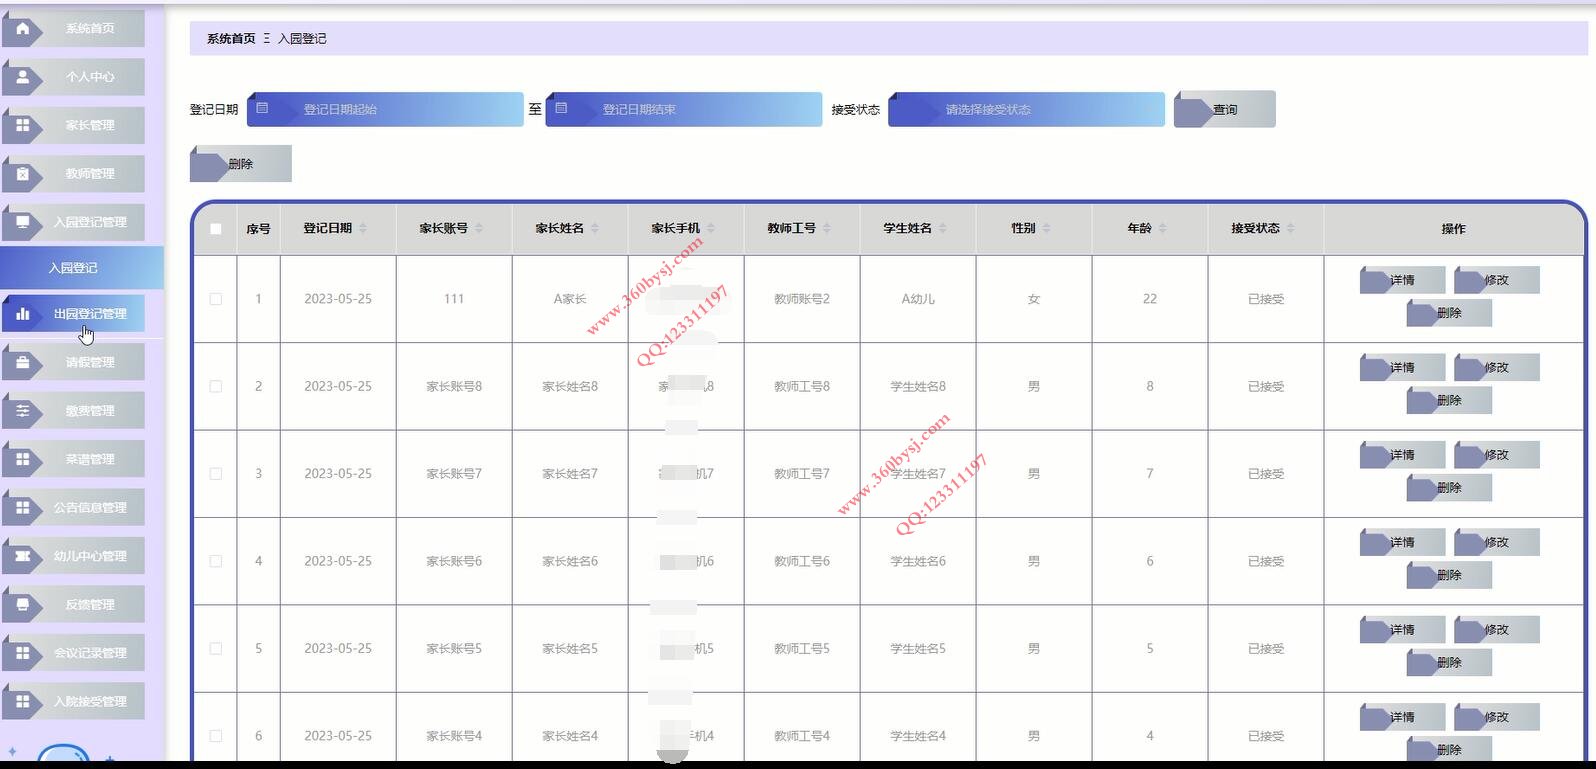Viewport: 1596px width, 769px height.
Task: Click the bar chart icon beside 出园登记管理
Action: (x=22, y=314)
